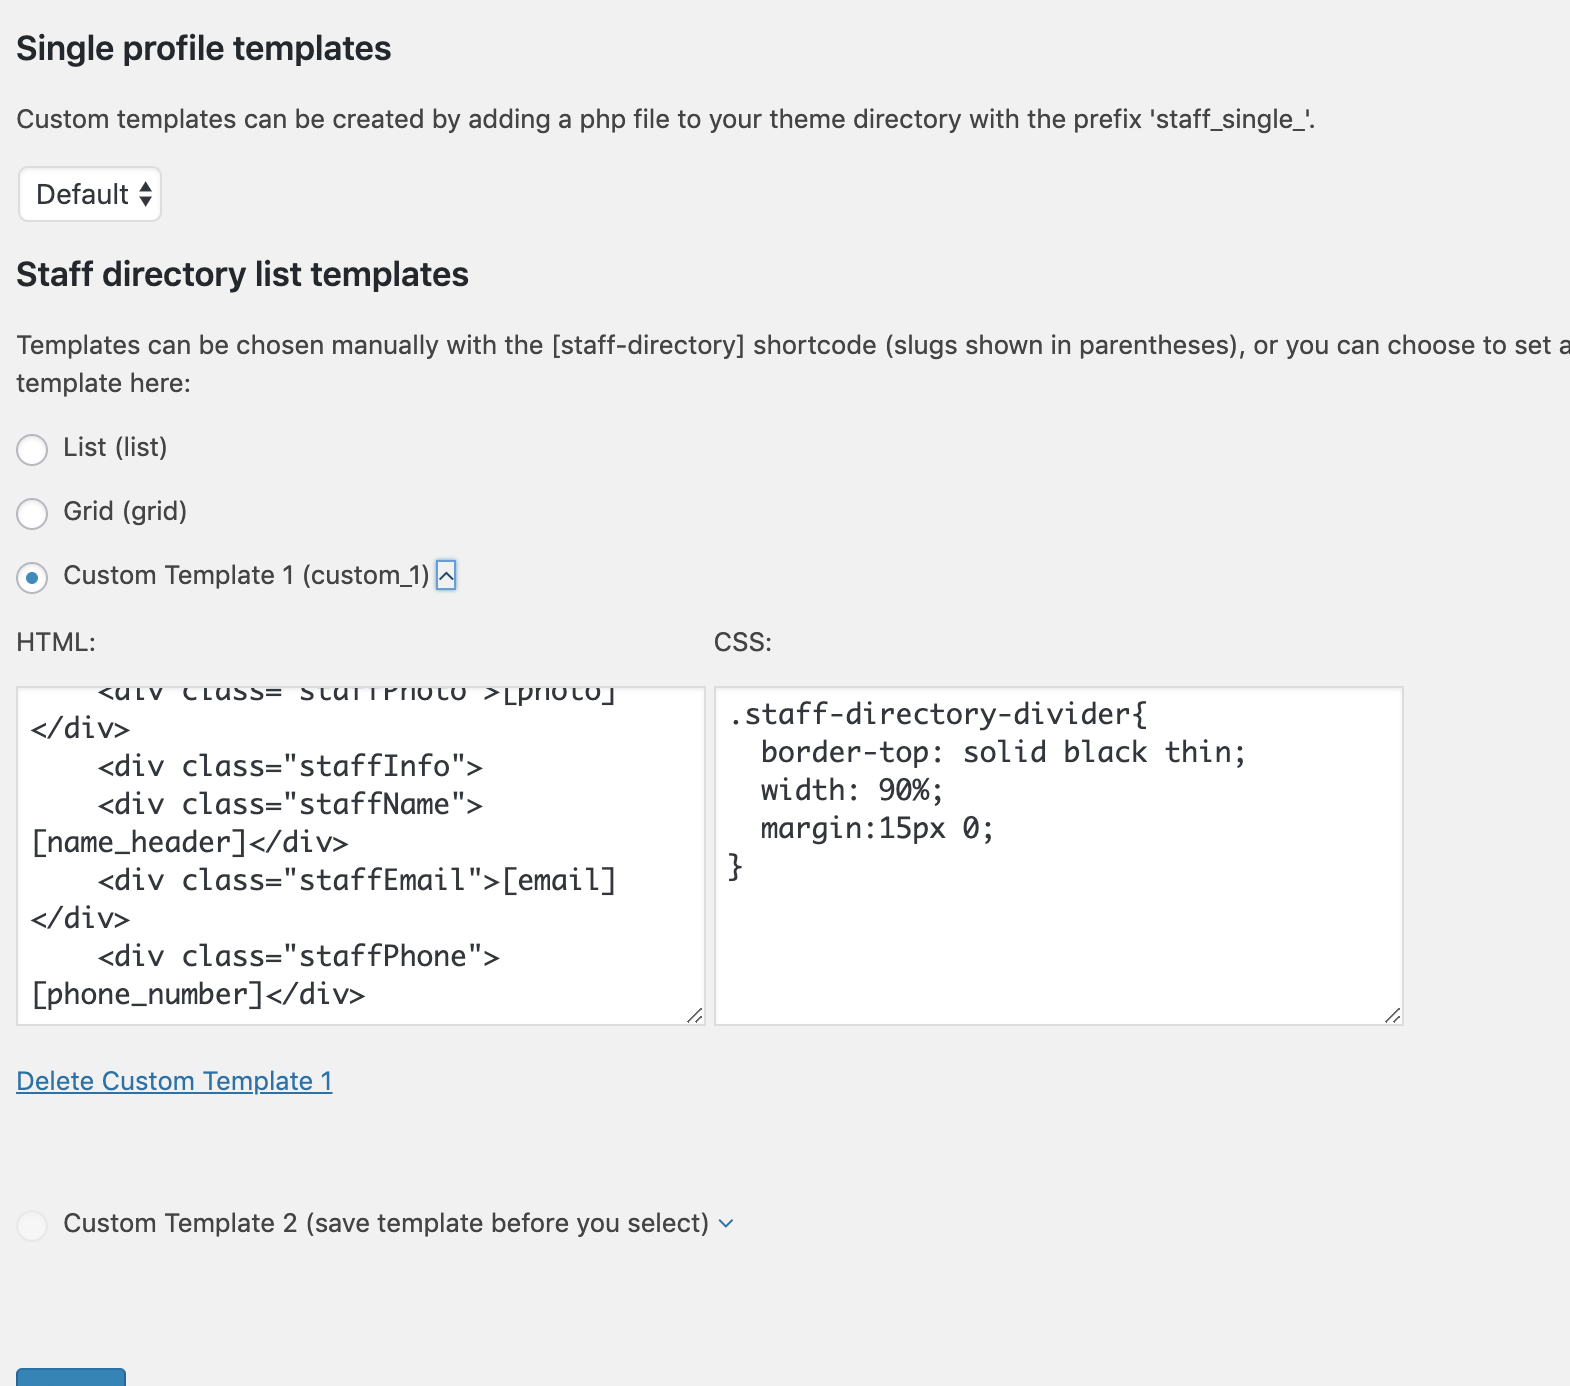Collapse Custom Template 1 using its chevron

[x=446, y=576]
